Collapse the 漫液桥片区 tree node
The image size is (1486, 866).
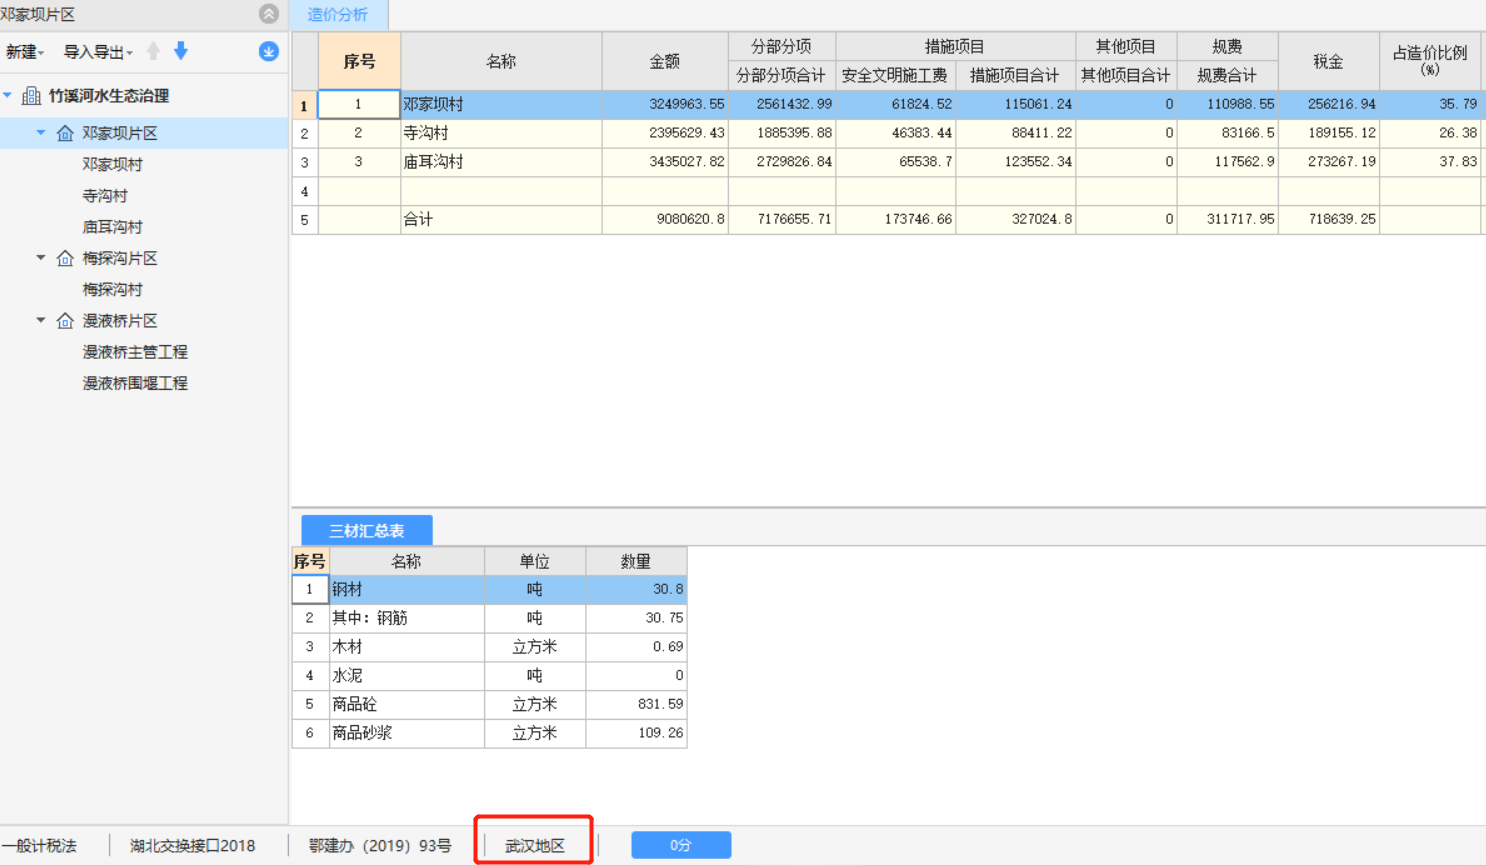pyautogui.click(x=42, y=320)
